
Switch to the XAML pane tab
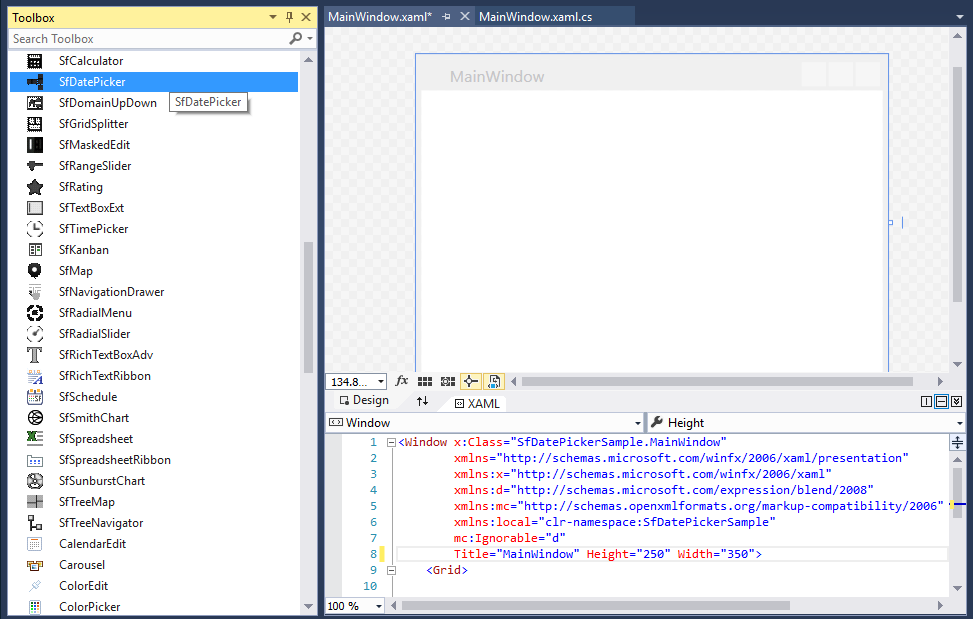[476, 403]
